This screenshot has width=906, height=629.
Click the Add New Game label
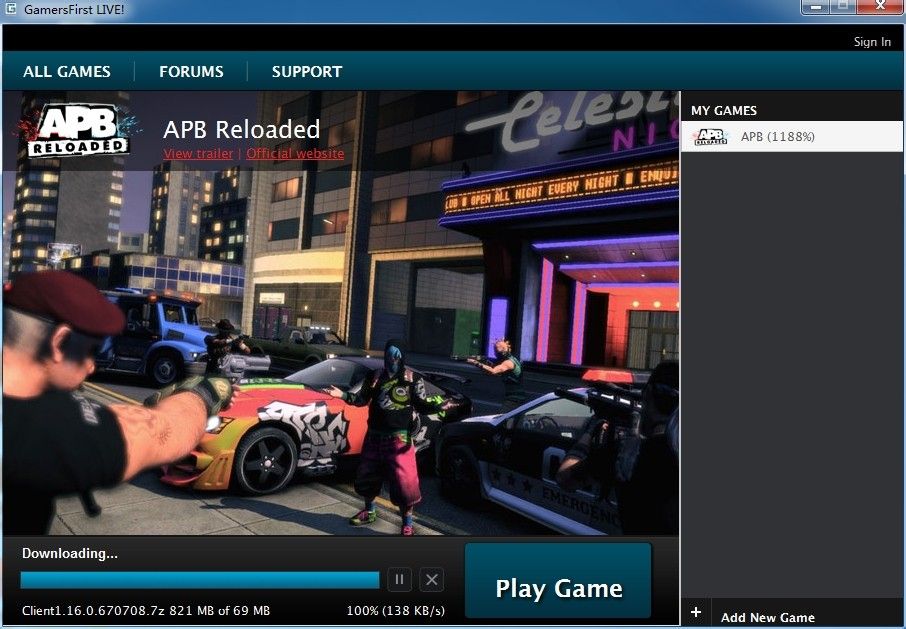click(x=768, y=617)
